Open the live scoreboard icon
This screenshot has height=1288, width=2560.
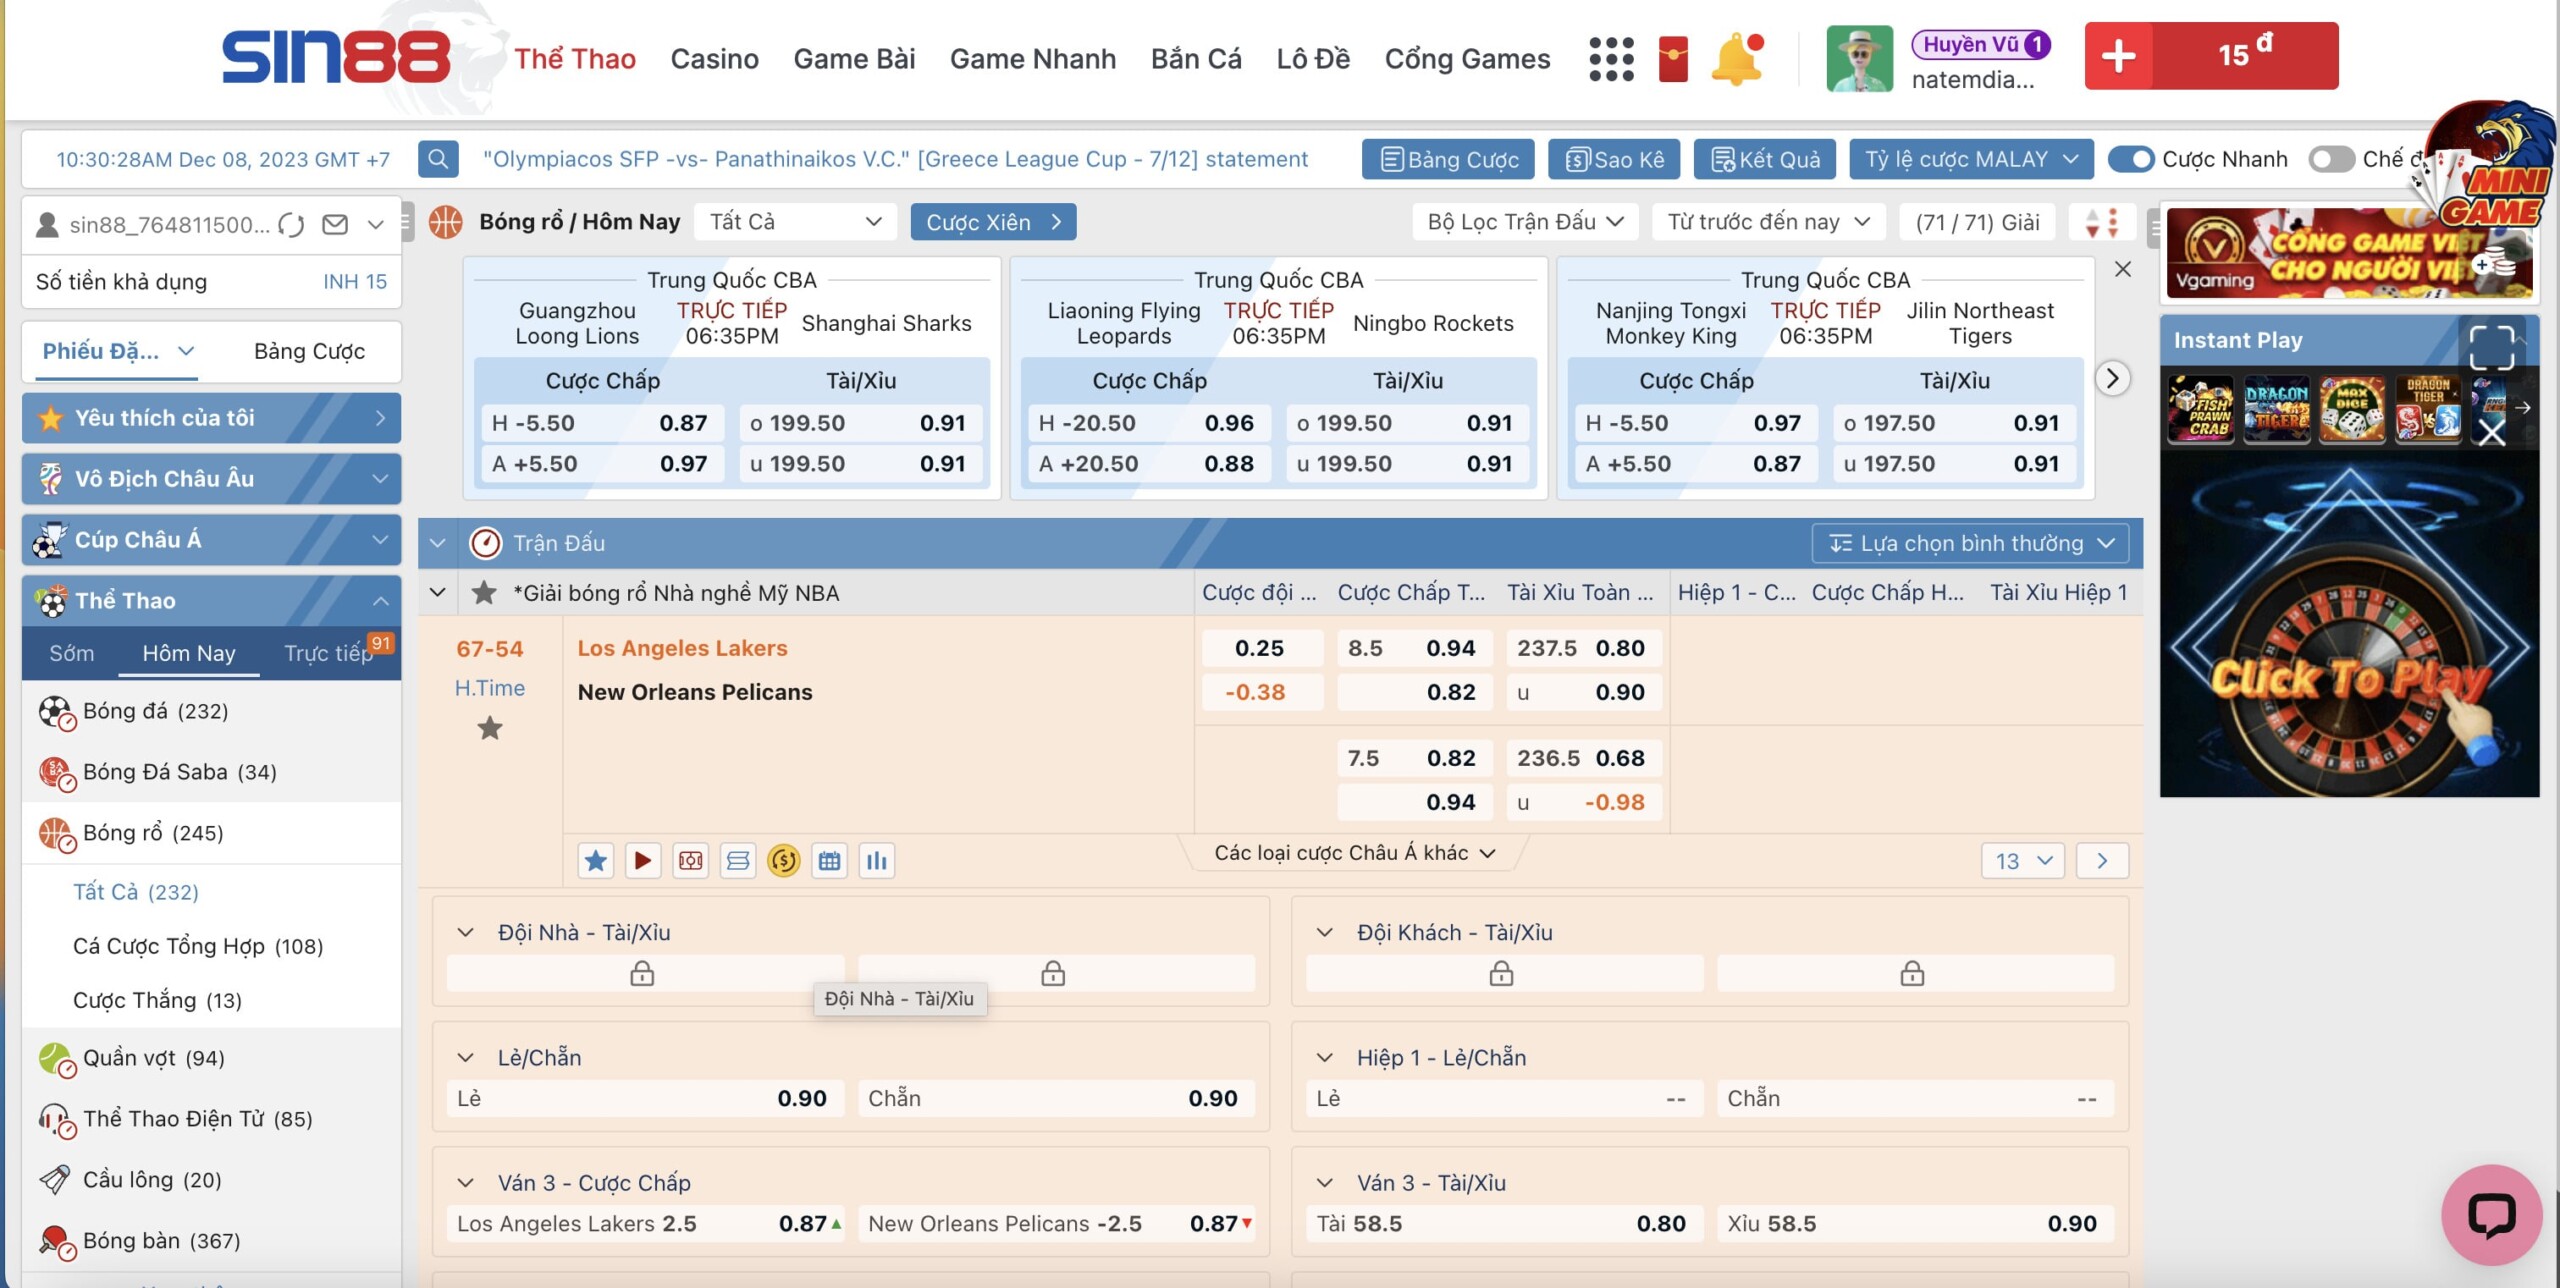coord(690,861)
